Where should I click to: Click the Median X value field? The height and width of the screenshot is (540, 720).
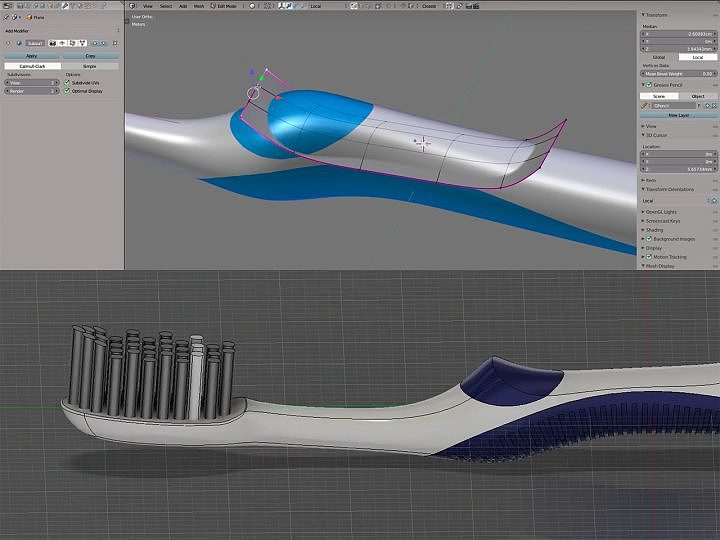coord(679,34)
